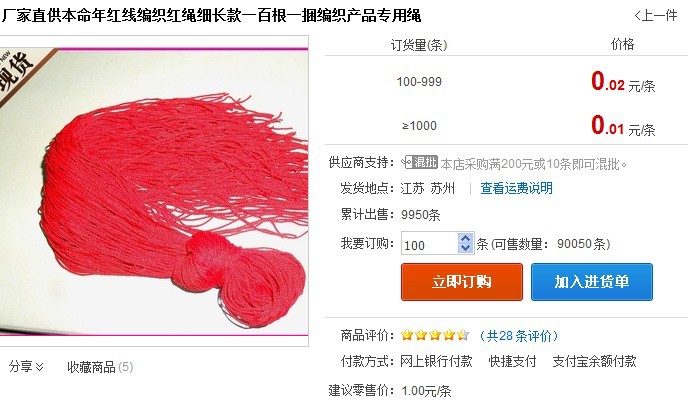
Task: Open the 共28条评价 reviews link
Action: pos(519,336)
